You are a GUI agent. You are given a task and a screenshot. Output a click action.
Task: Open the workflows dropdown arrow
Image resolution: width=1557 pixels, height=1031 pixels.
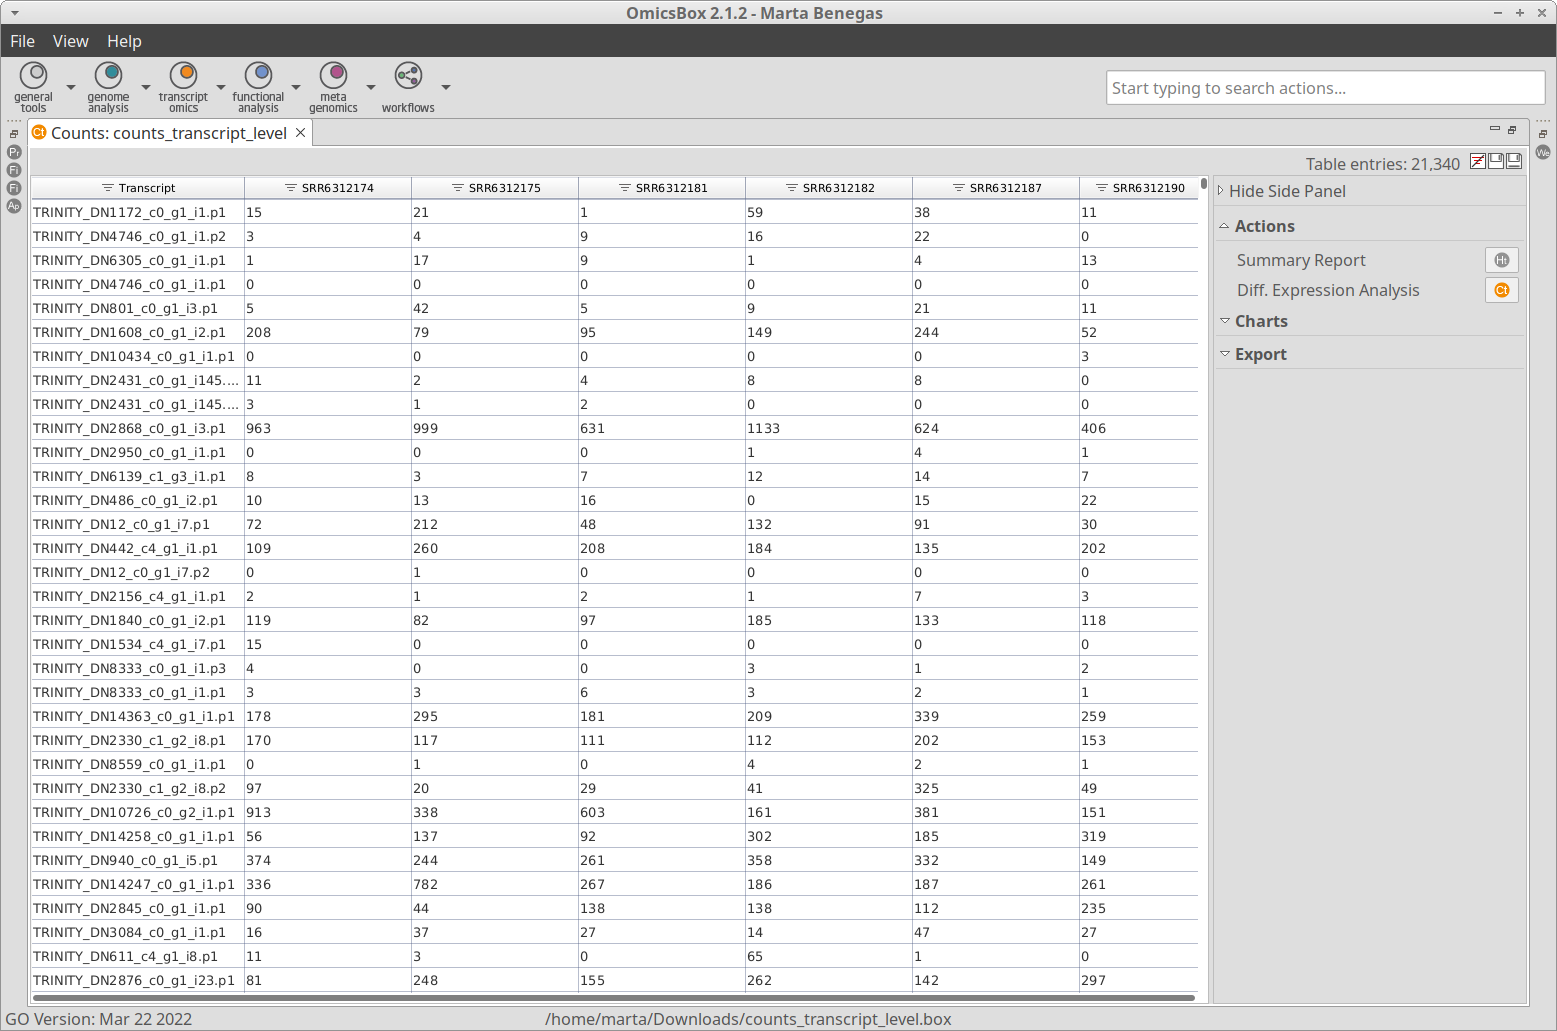(x=446, y=87)
